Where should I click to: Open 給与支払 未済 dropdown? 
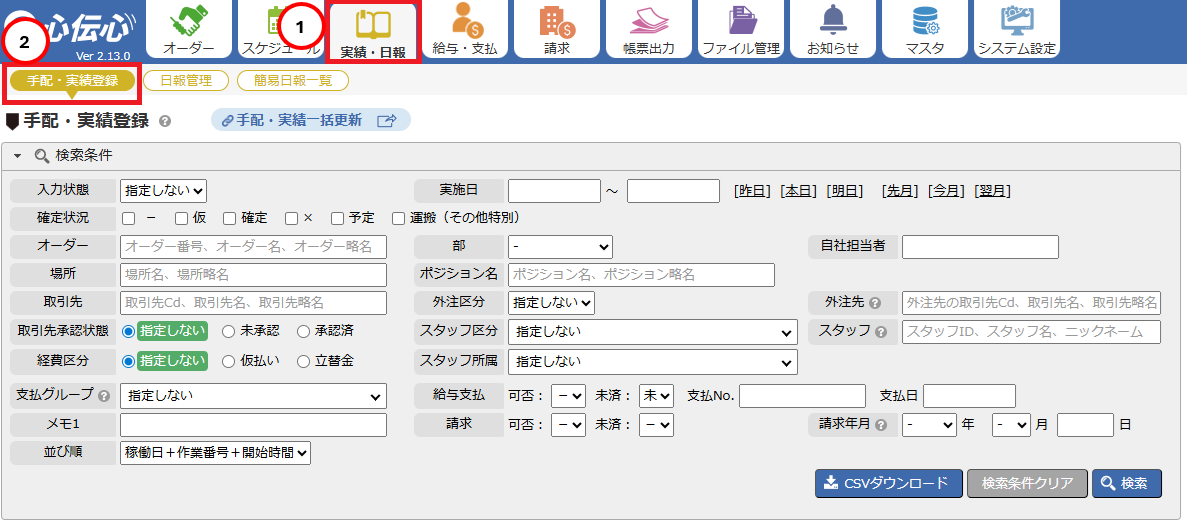point(656,395)
